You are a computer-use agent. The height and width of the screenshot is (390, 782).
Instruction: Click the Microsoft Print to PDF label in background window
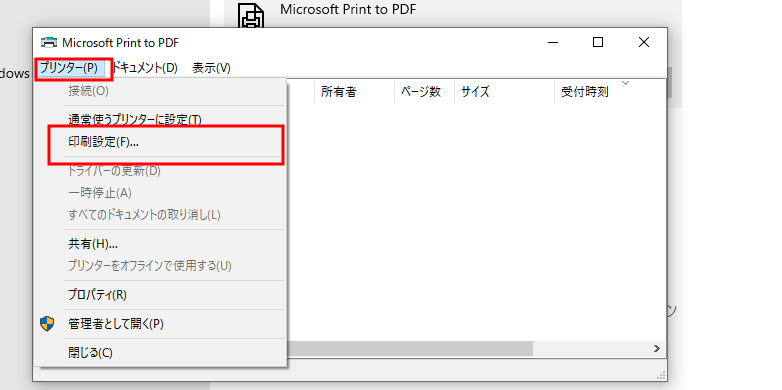coord(348,9)
